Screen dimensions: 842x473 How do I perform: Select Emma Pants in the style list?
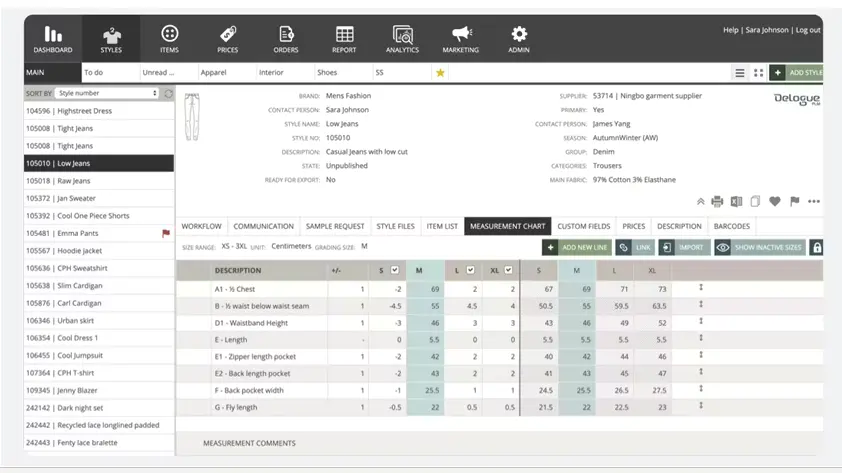(76, 233)
